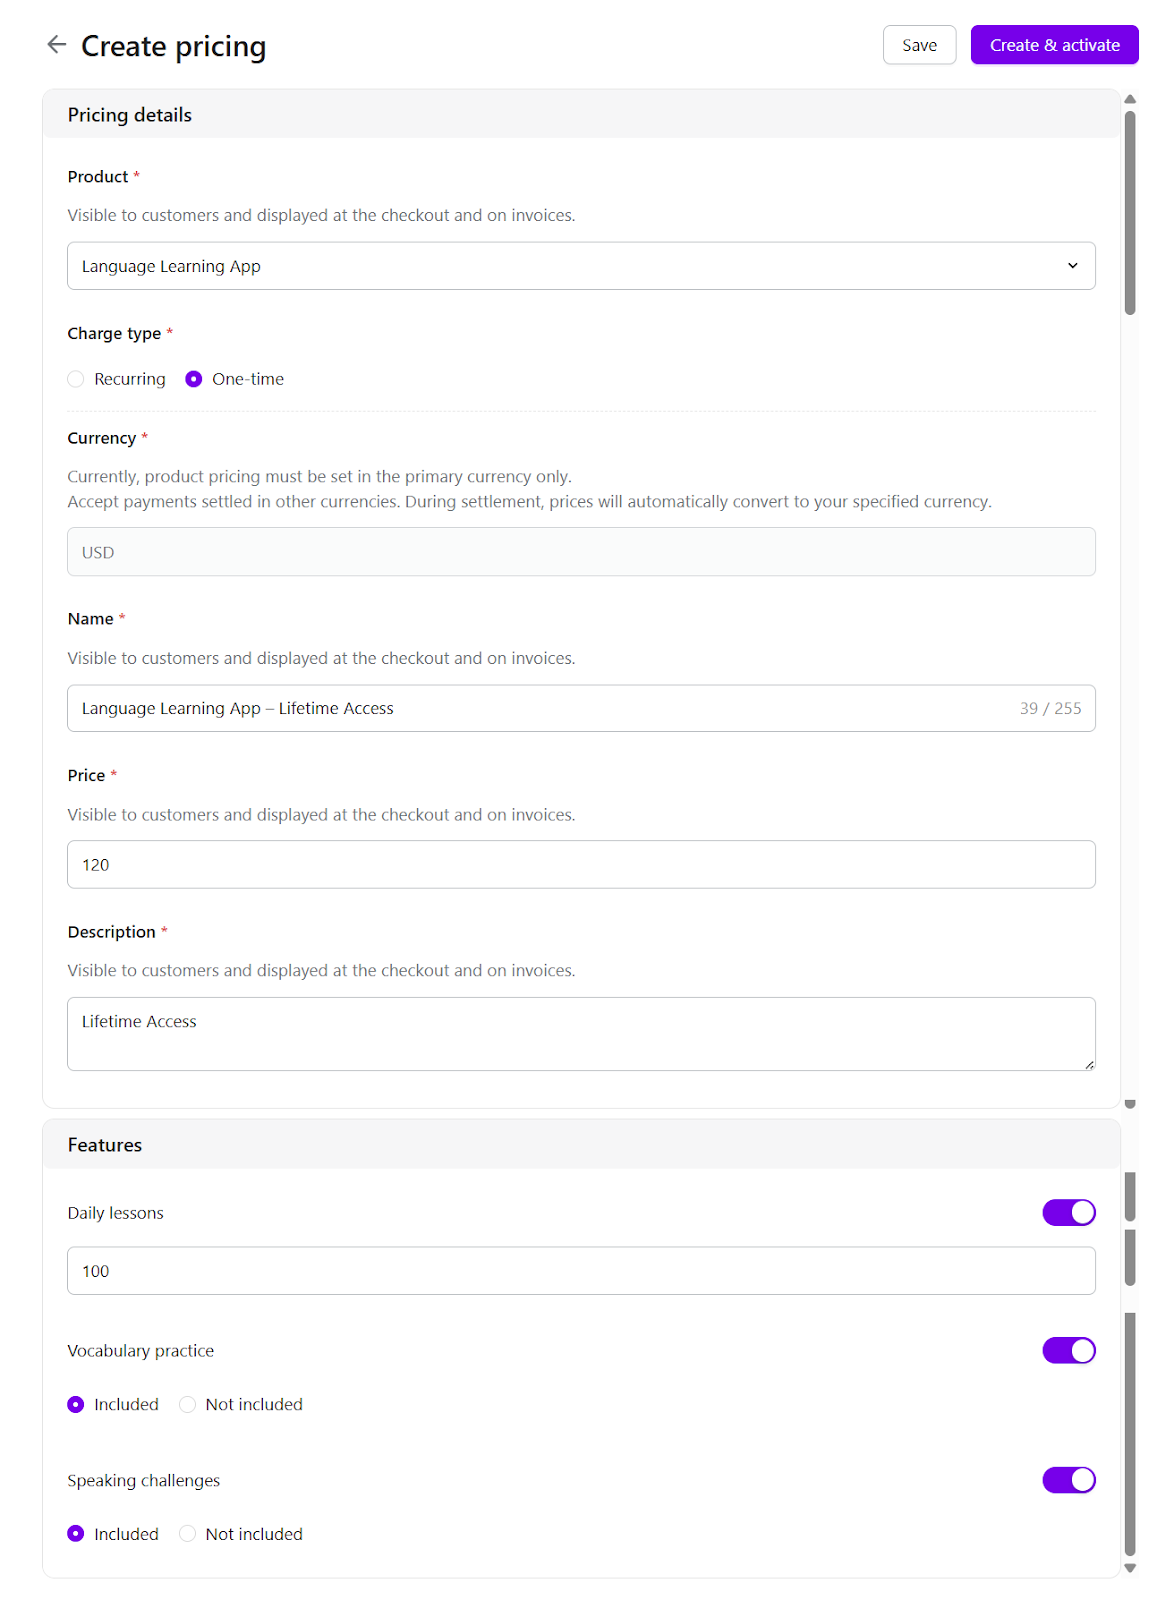This screenshot has height=1600, width=1174.
Task: Click the Price field containing 120
Action: coord(580,864)
